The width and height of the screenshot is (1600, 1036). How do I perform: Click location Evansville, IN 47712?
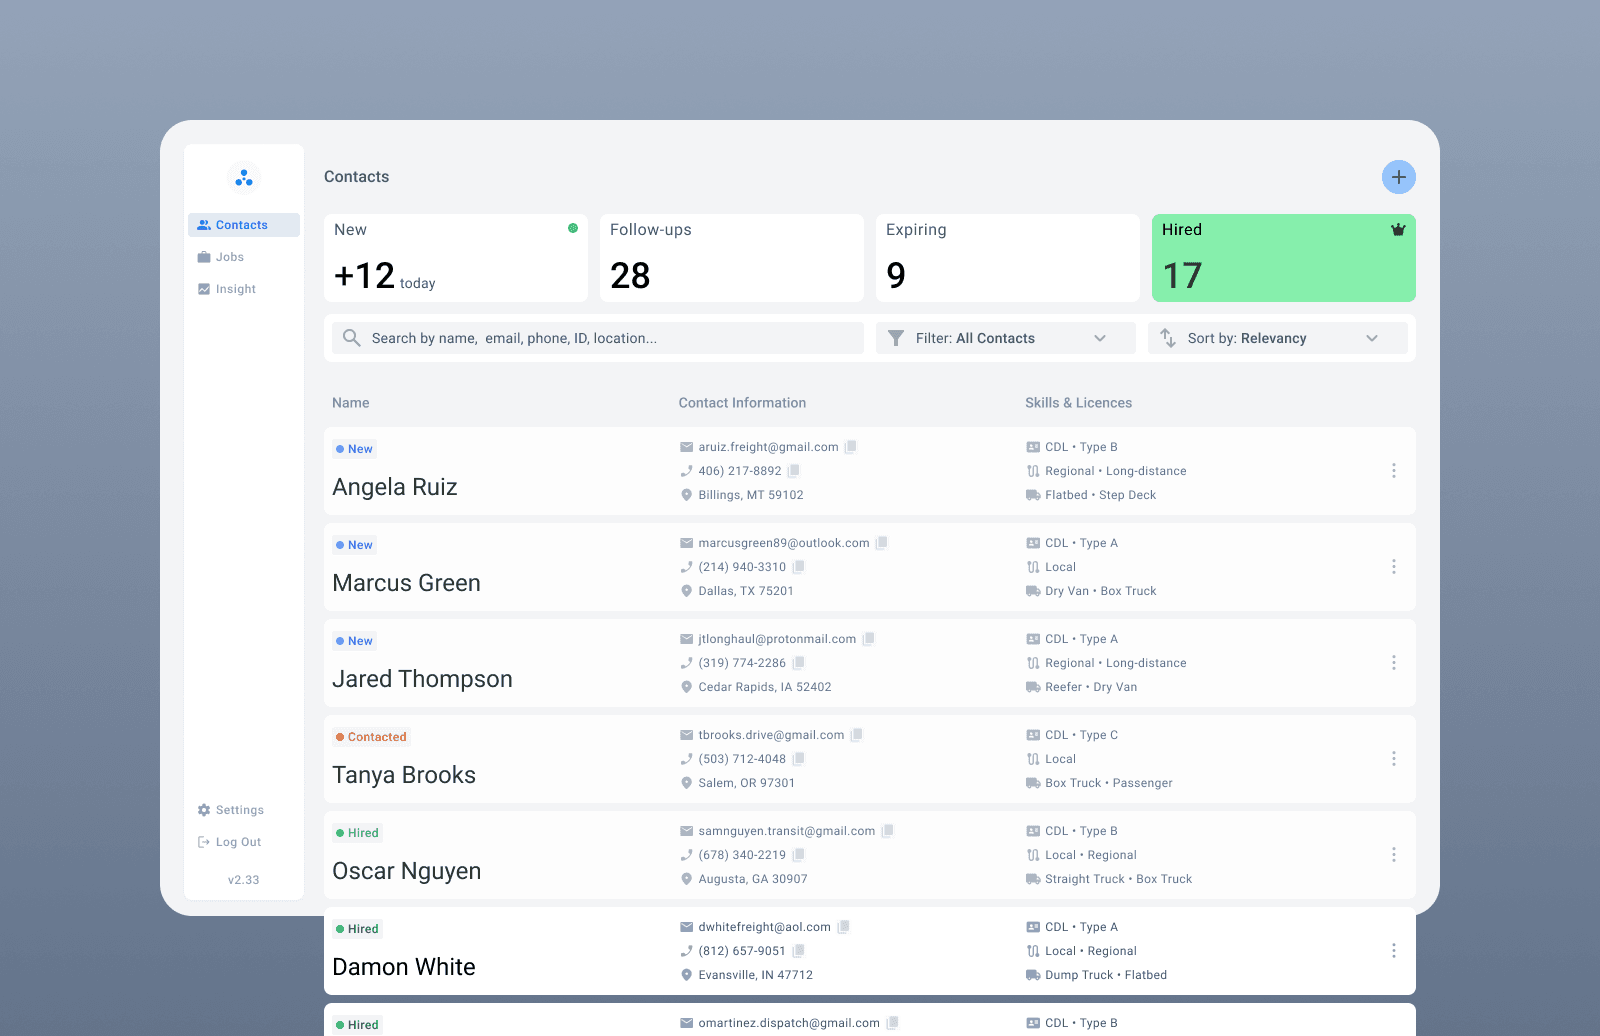tap(756, 975)
